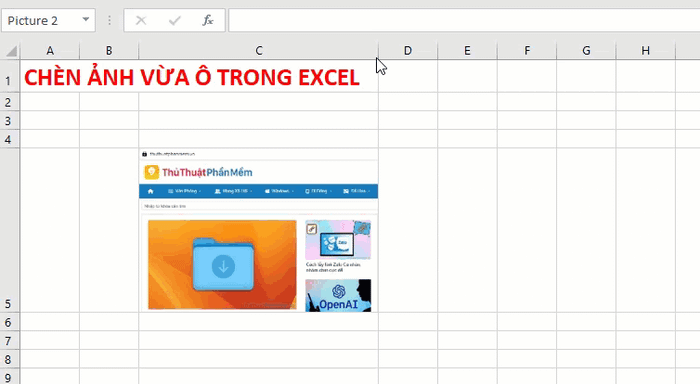
Task: Select column A header
Action: (x=50, y=51)
